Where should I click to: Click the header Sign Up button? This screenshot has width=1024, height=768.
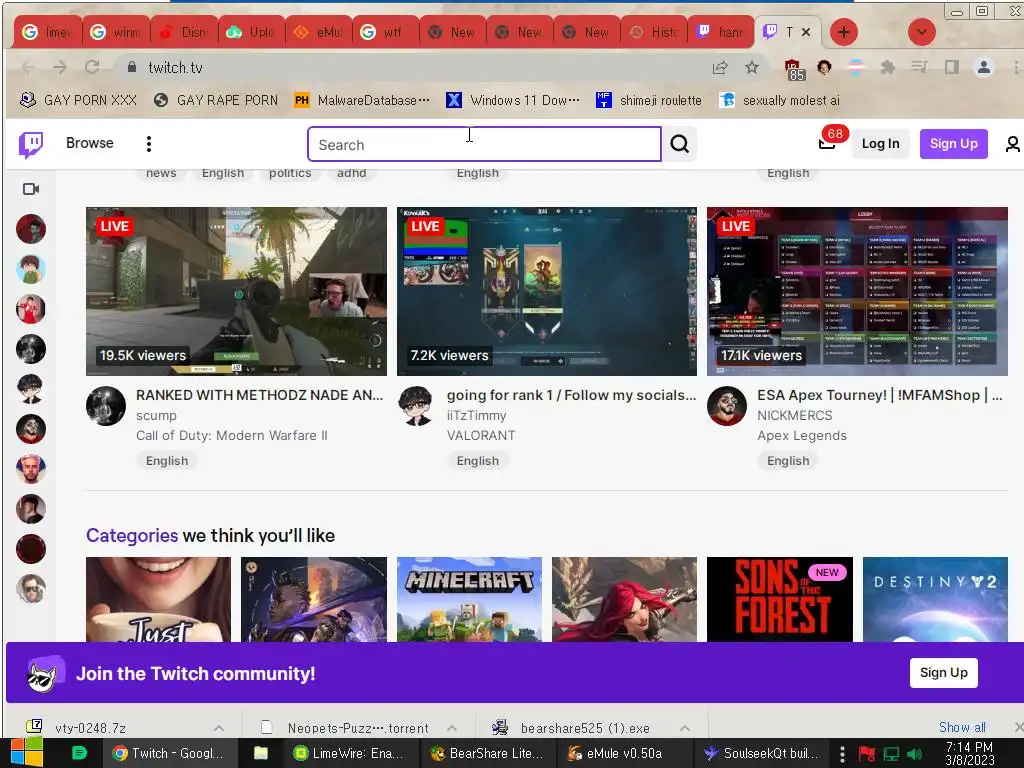953,144
